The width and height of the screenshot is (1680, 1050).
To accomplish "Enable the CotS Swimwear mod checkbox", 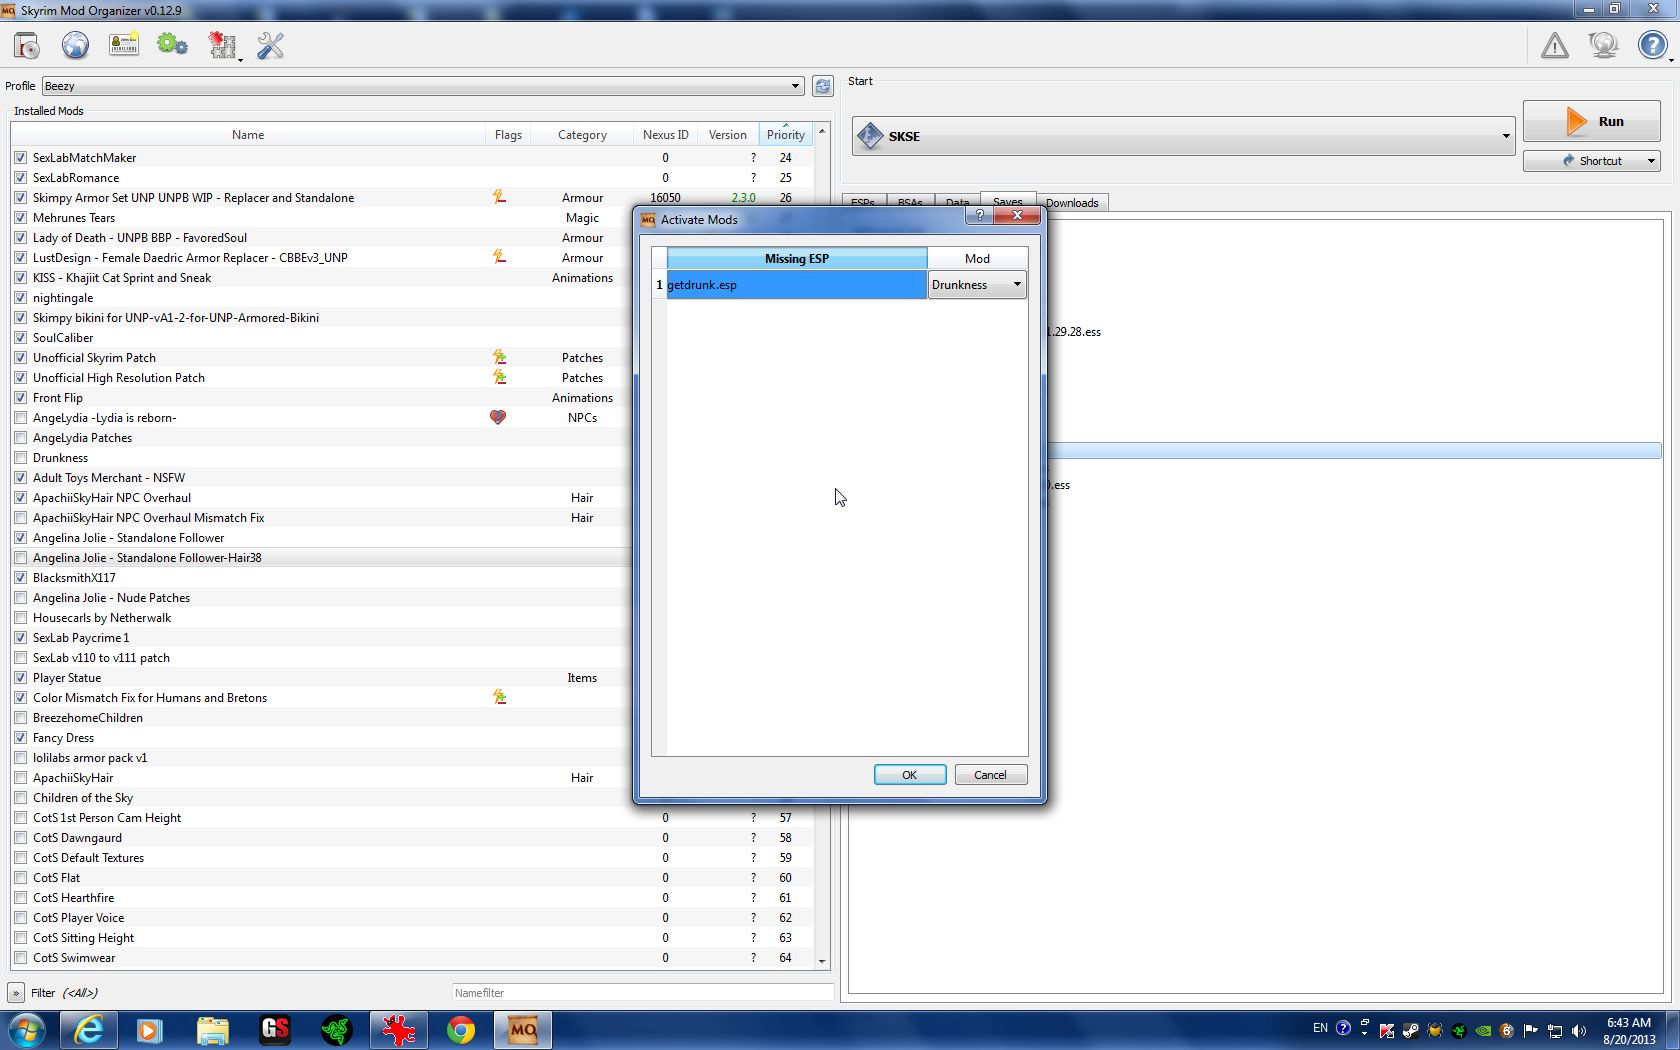I will coord(21,958).
